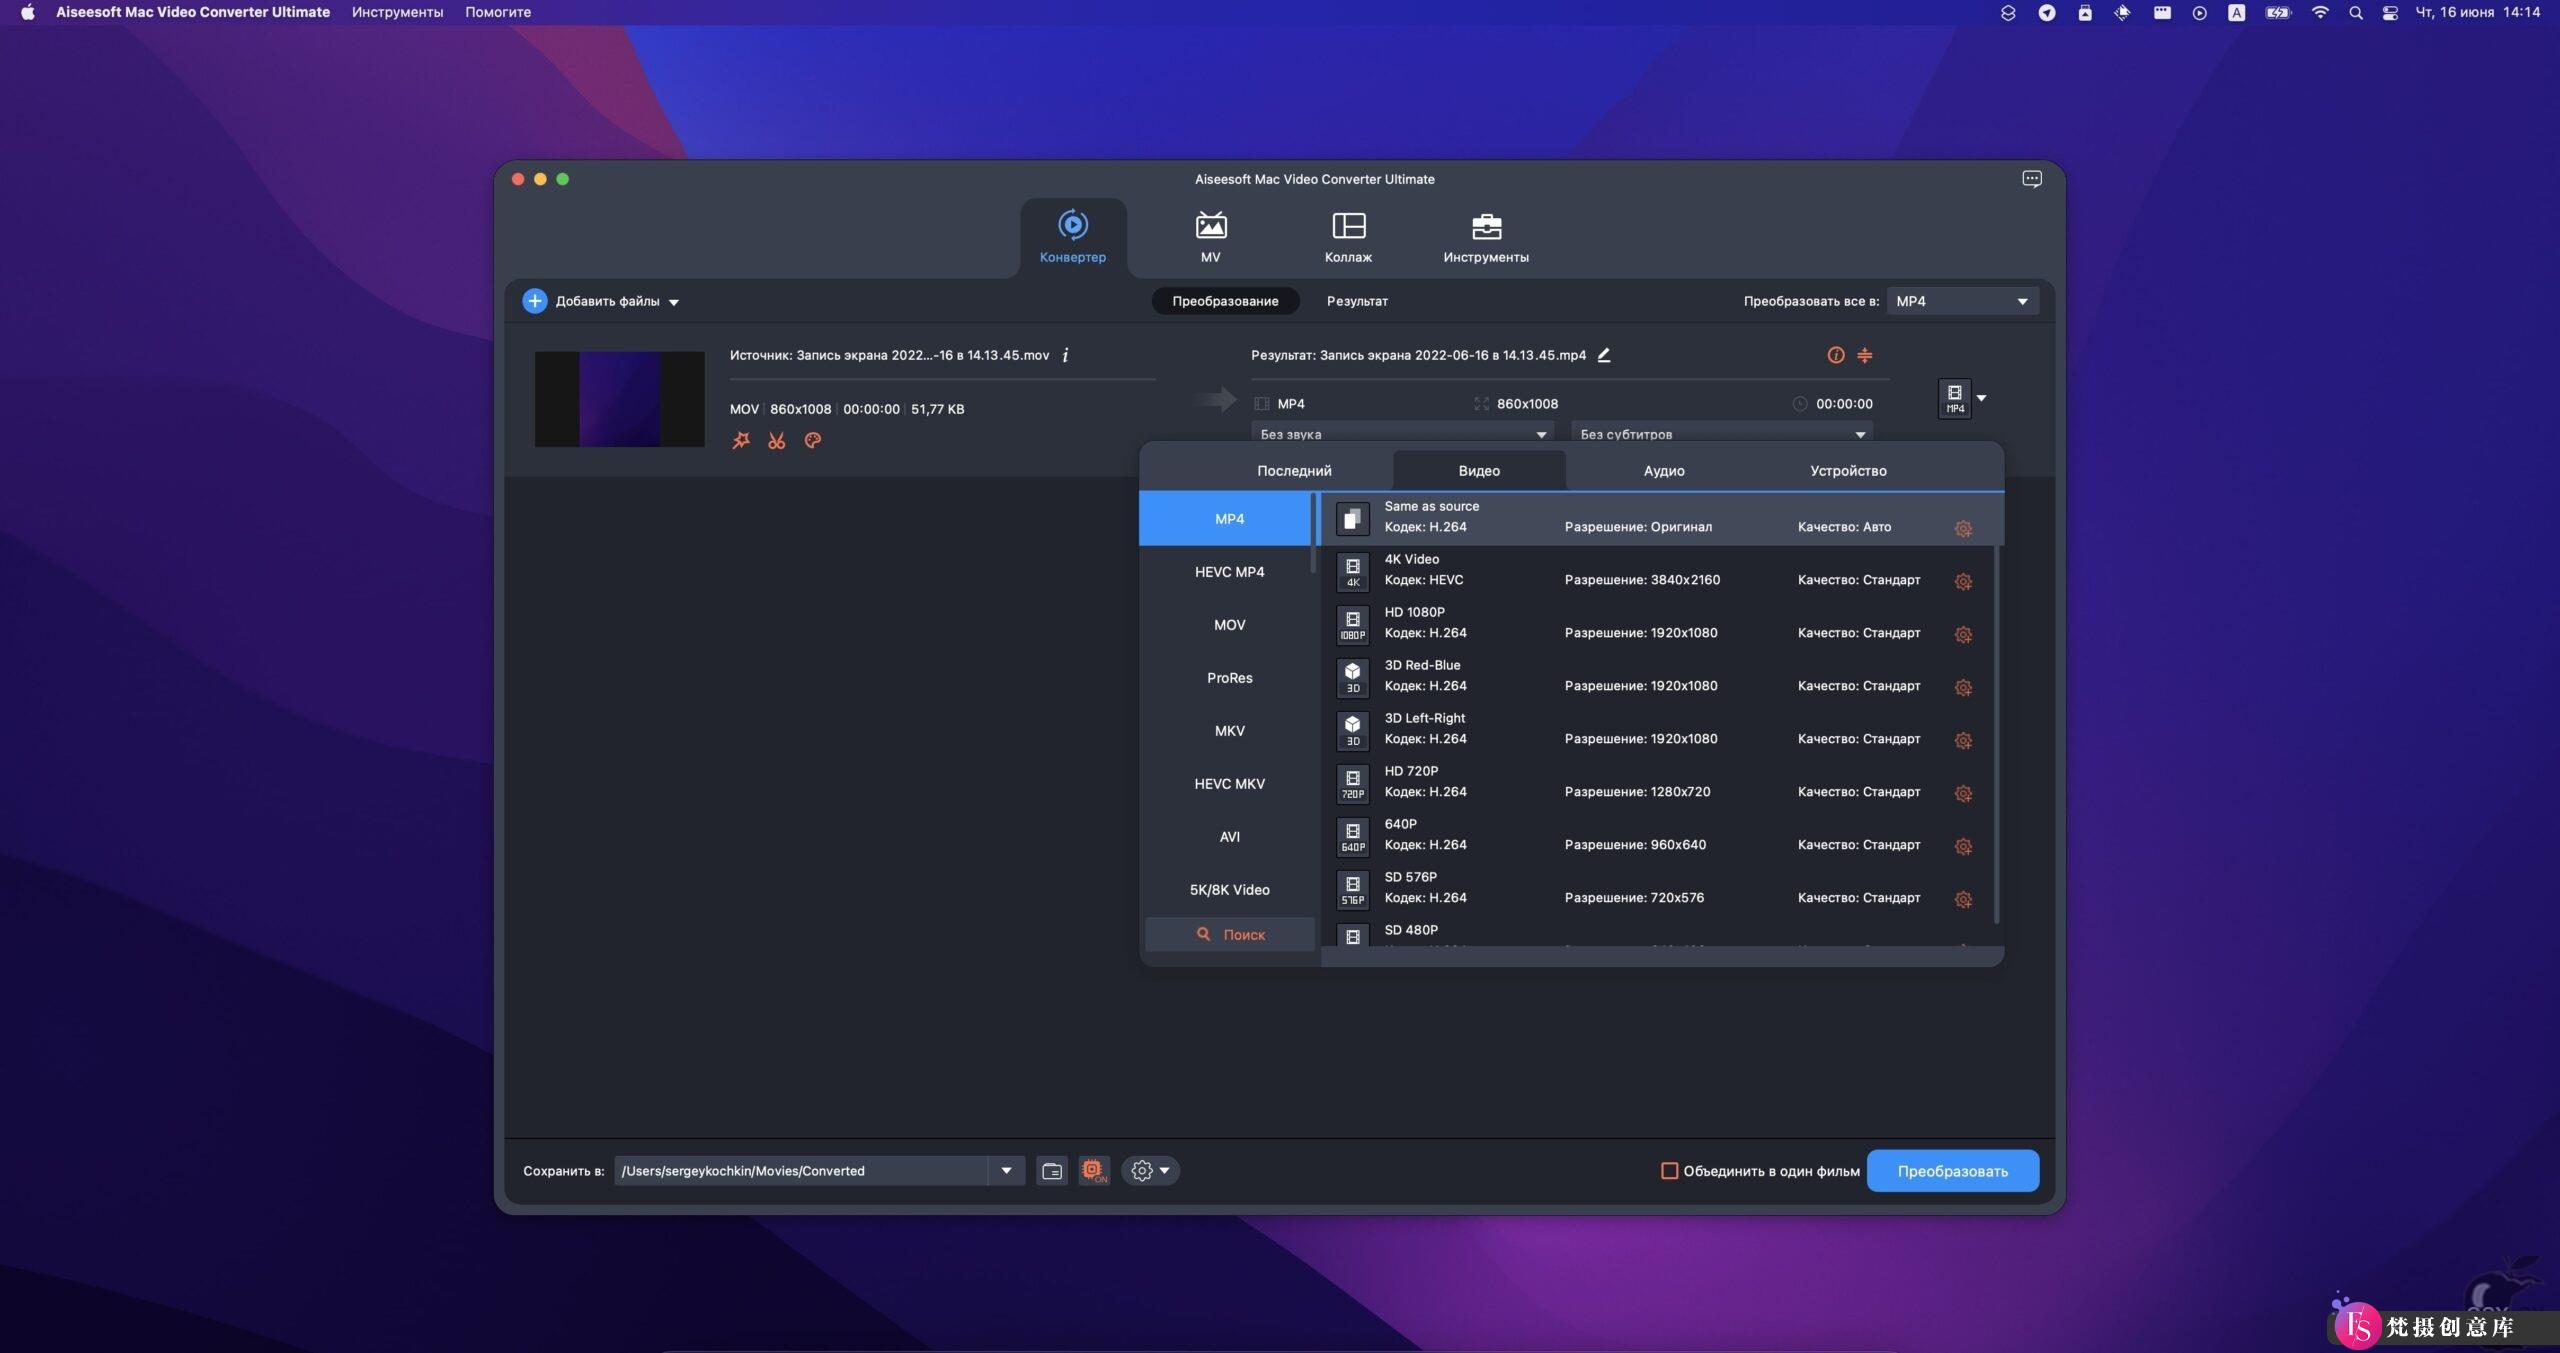This screenshot has height=1353, width=2560.
Task: Click the MP4 output format icon button
Action: pos(1954,398)
